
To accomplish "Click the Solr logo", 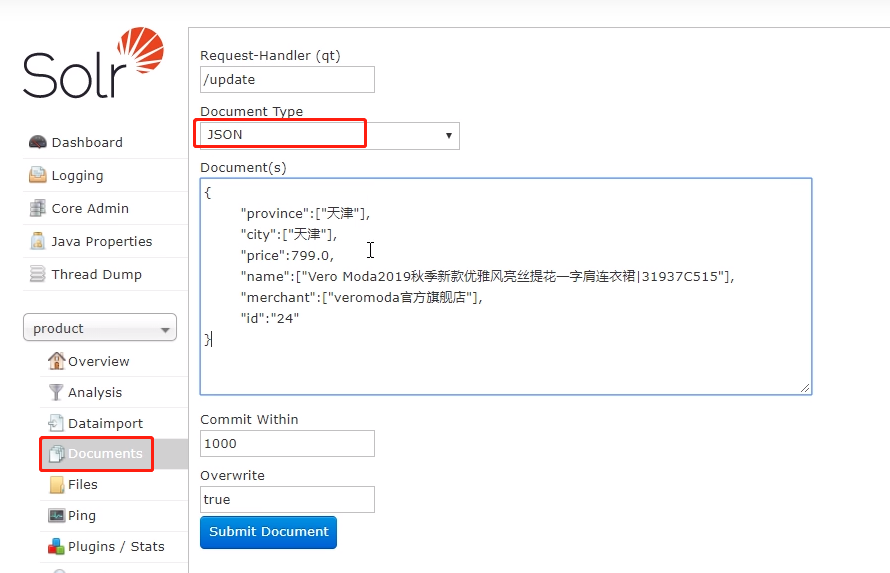I will coord(94,62).
